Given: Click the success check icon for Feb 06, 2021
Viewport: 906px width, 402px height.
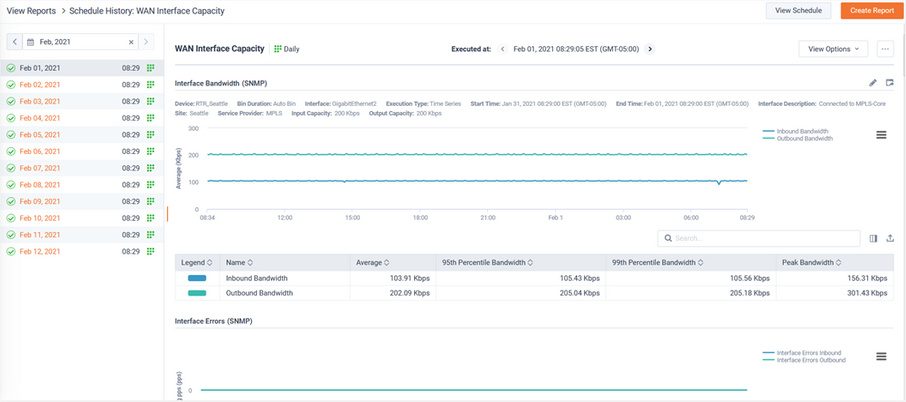Looking at the screenshot, I should pos(10,152).
